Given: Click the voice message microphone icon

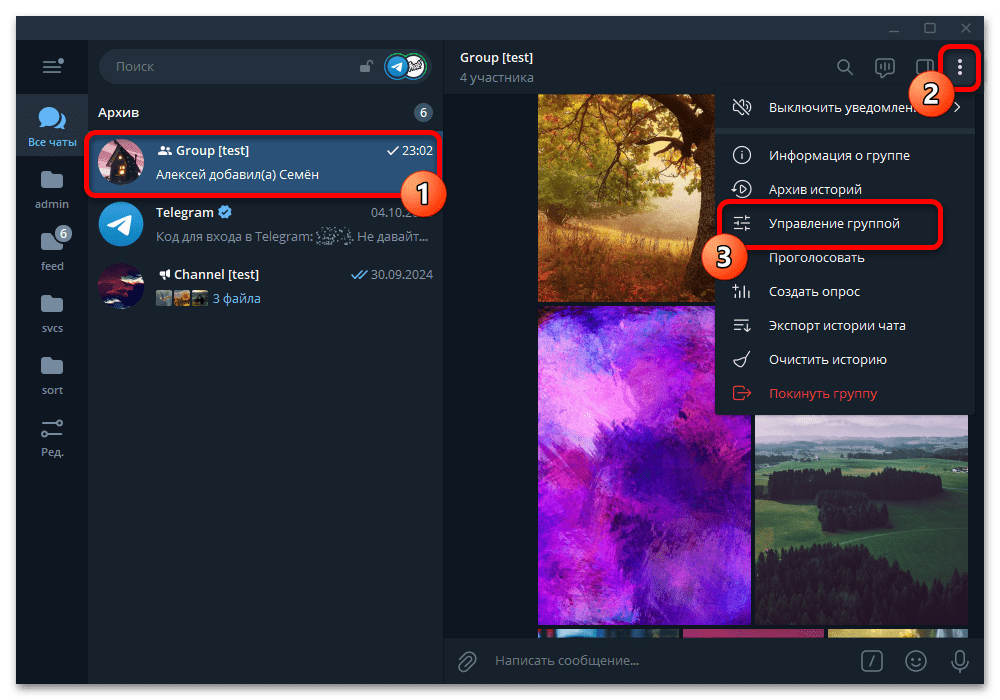Looking at the screenshot, I should (960, 661).
